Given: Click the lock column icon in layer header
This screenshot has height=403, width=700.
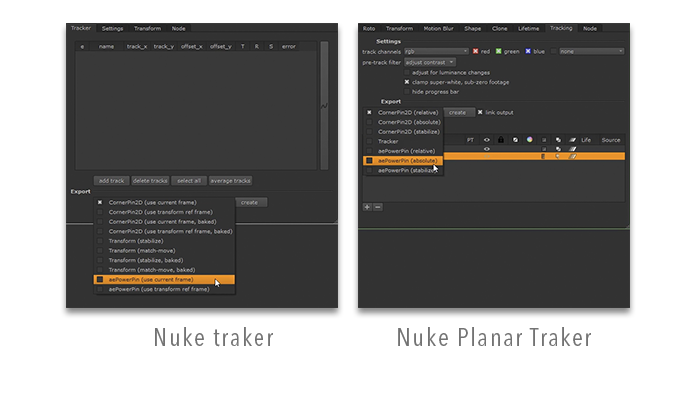Looking at the screenshot, I should pyautogui.click(x=500, y=139).
